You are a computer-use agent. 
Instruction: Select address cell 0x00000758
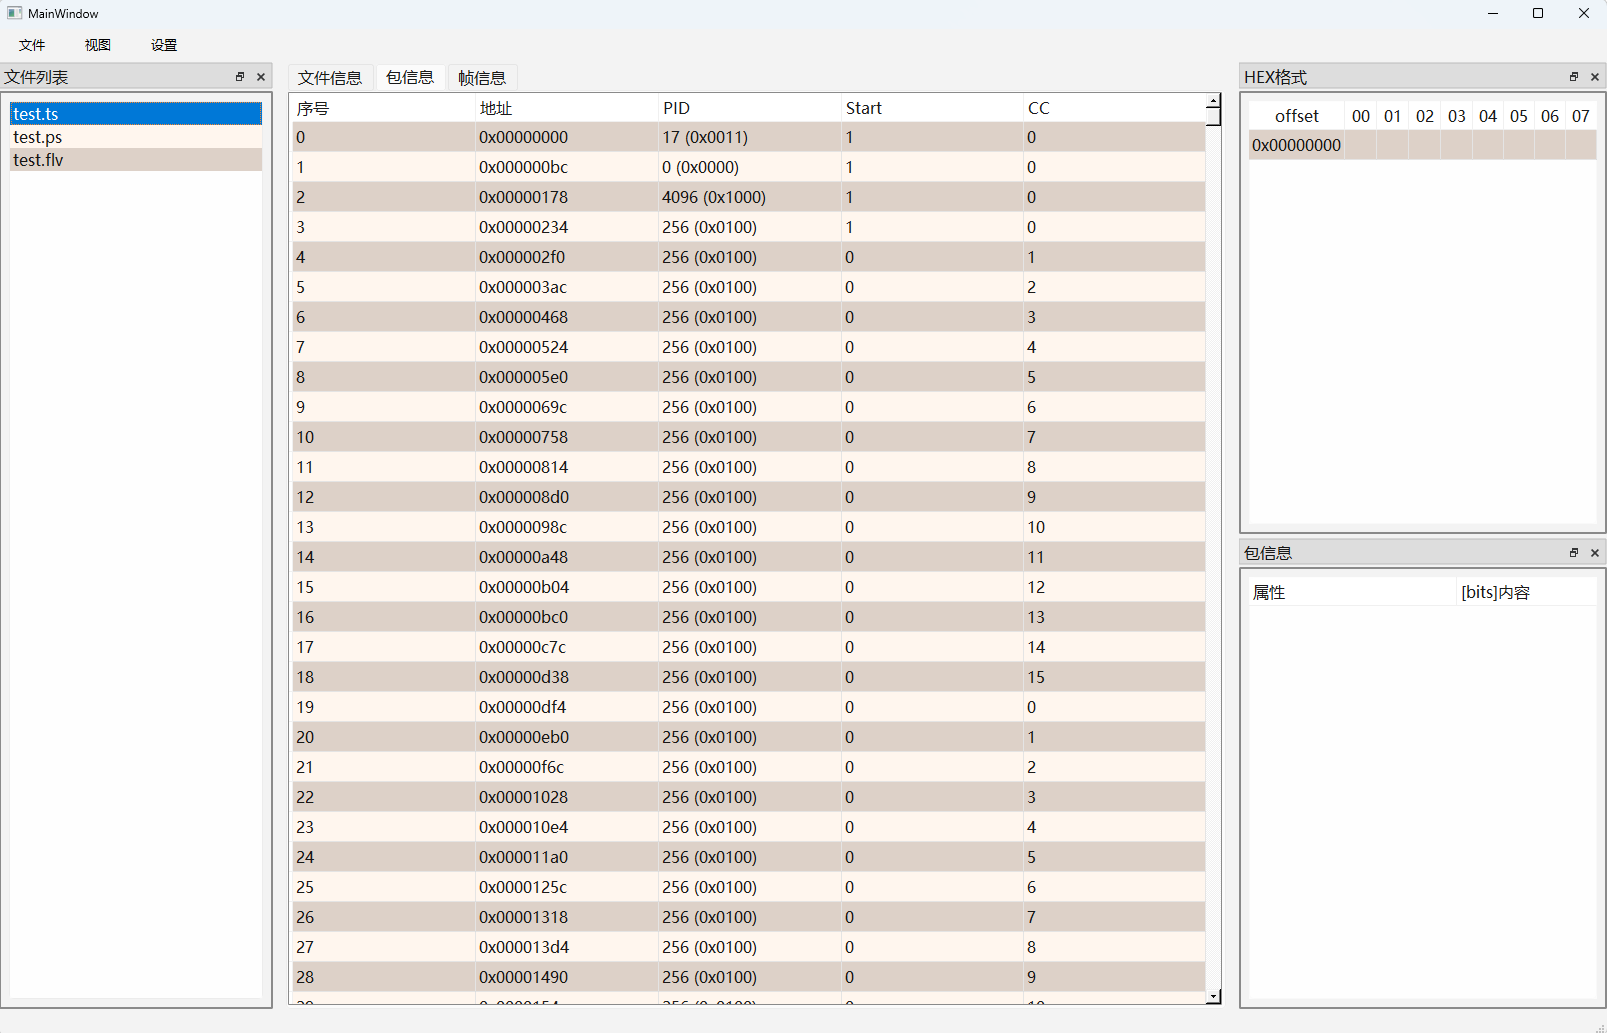pyautogui.click(x=566, y=437)
